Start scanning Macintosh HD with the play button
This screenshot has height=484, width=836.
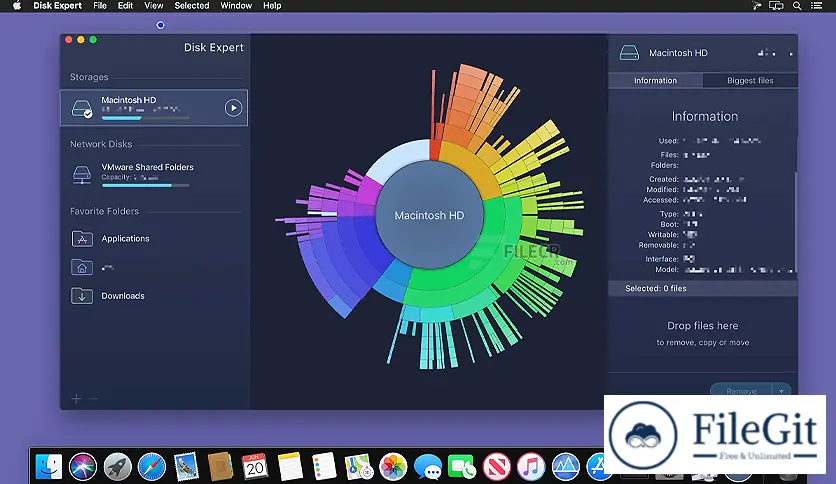233,108
